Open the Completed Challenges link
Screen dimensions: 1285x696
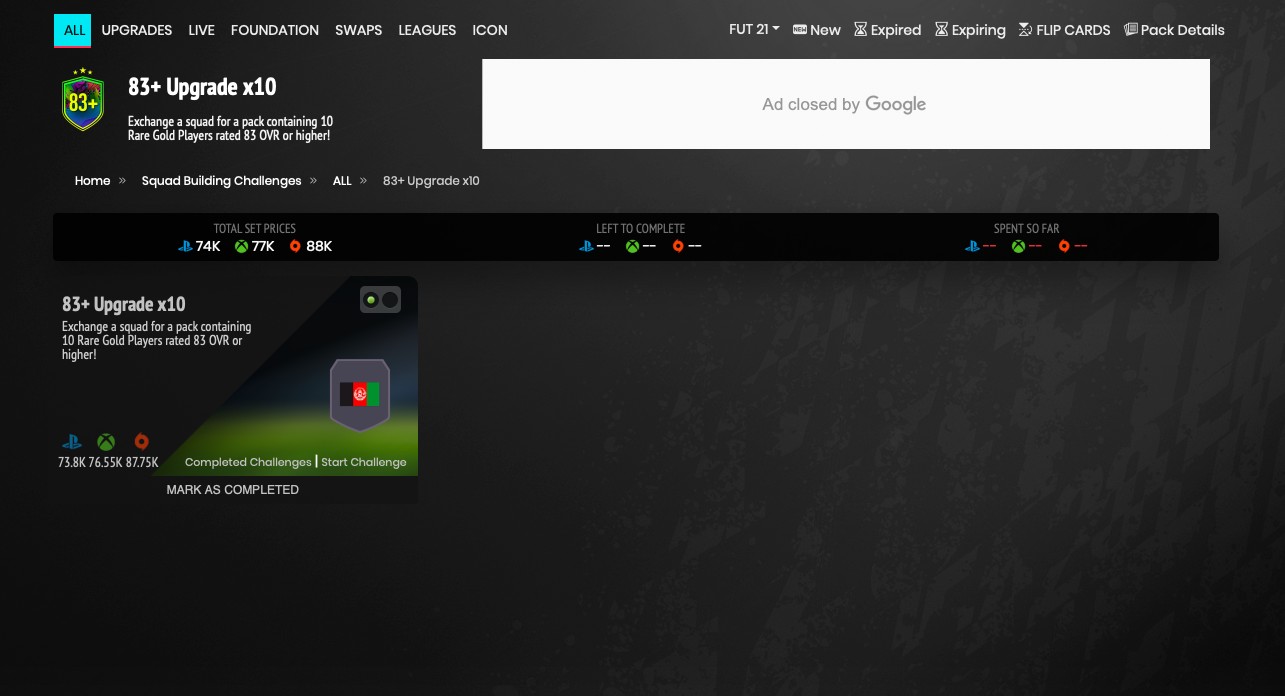[x=248, y=462]
